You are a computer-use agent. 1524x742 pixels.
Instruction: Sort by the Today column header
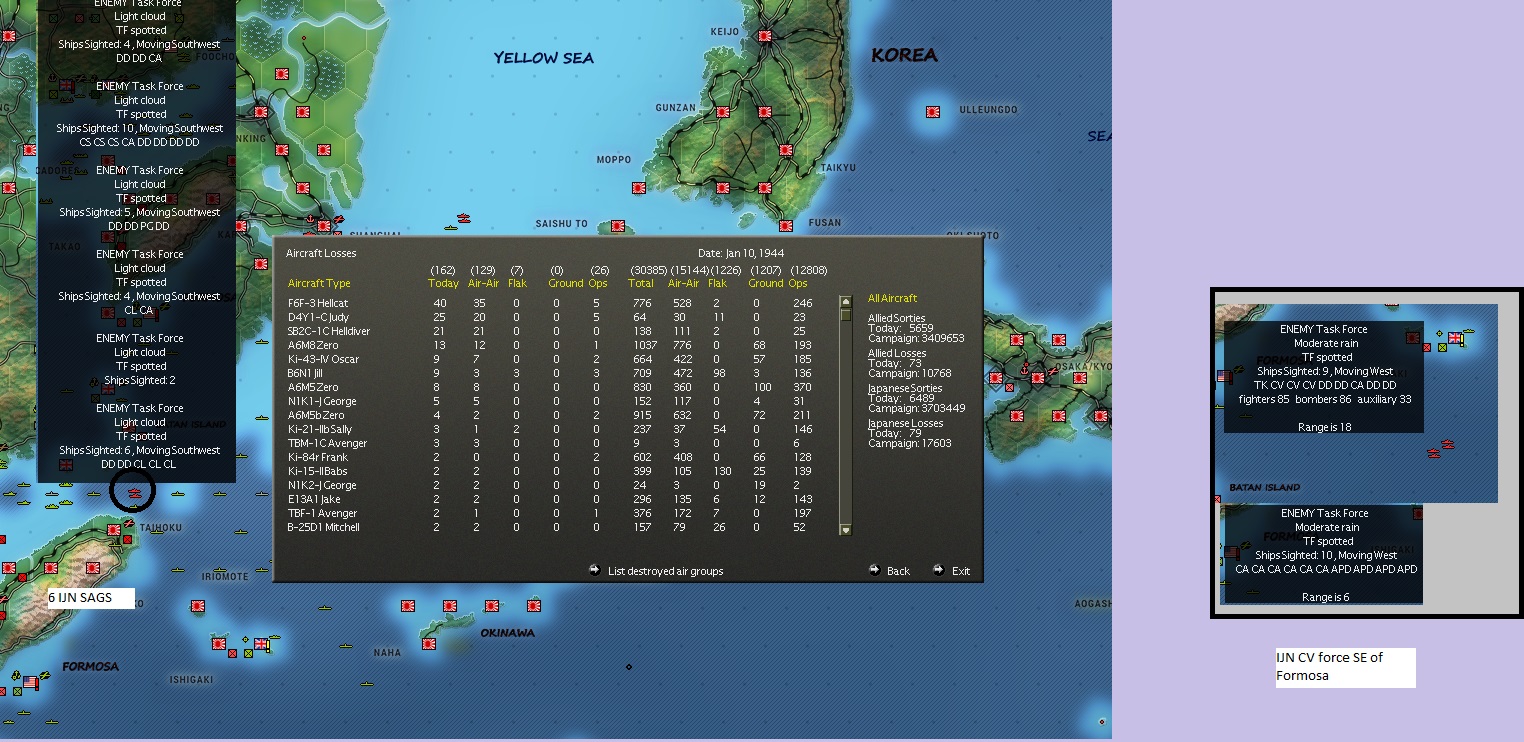point(443,284)
